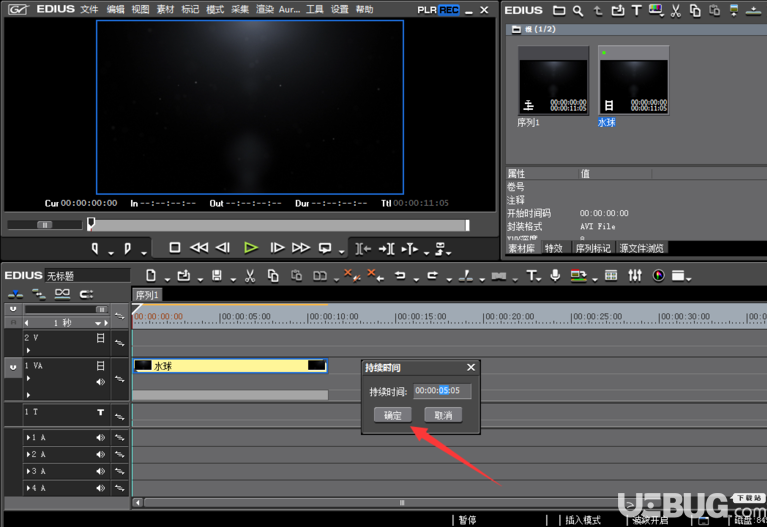Set In point marker icon
This screenshot has width=767, height=527.
pyautogui.click(x=95, y=249)
